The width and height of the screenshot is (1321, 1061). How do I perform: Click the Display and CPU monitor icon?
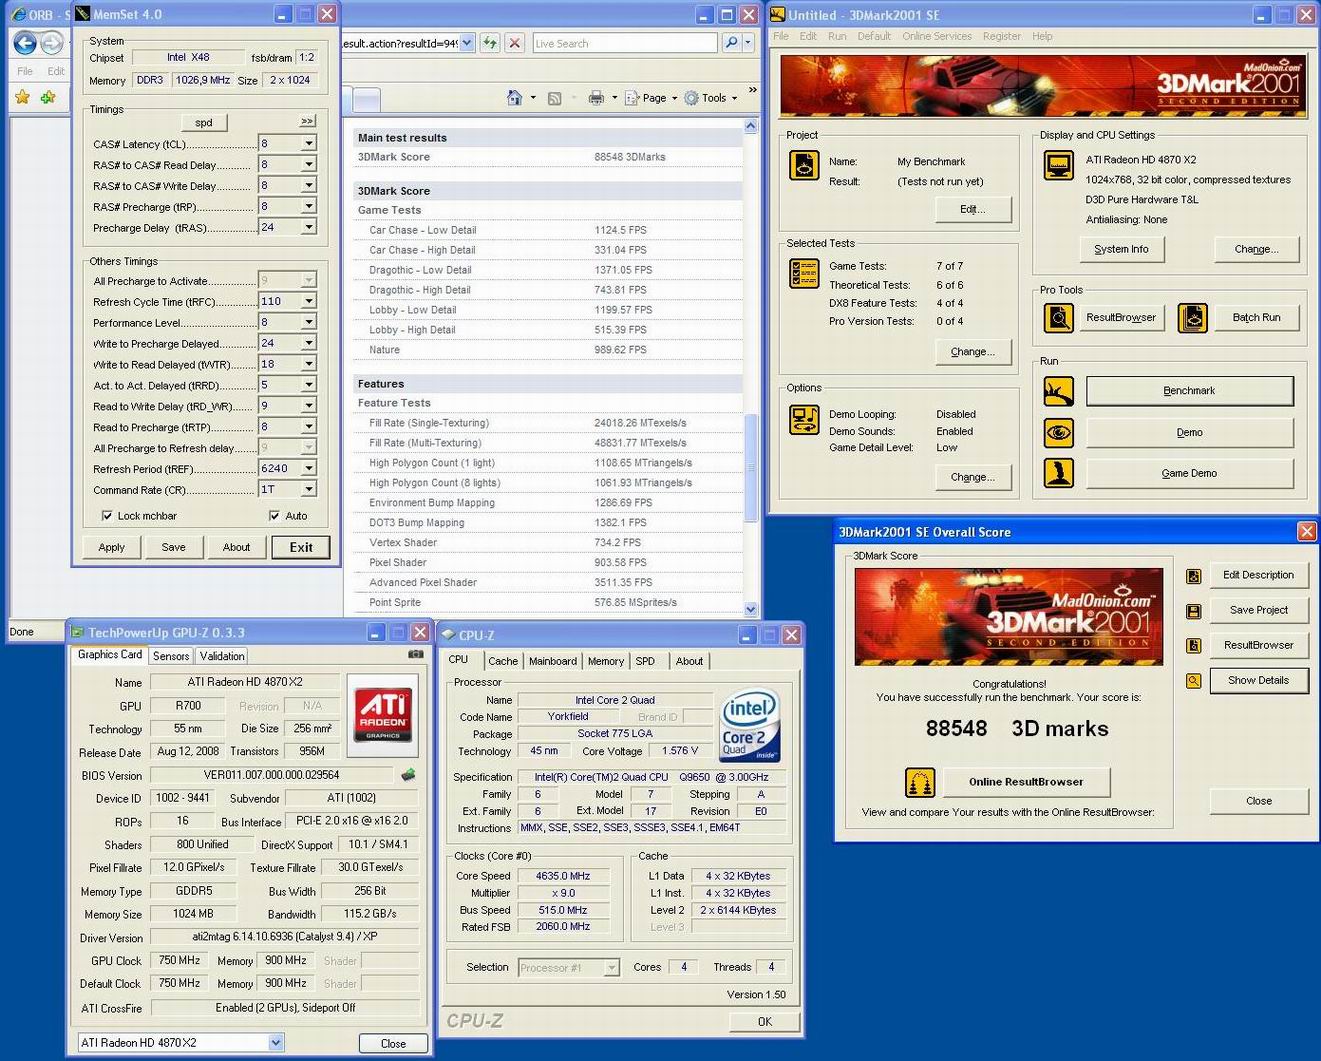point(1059,165)
